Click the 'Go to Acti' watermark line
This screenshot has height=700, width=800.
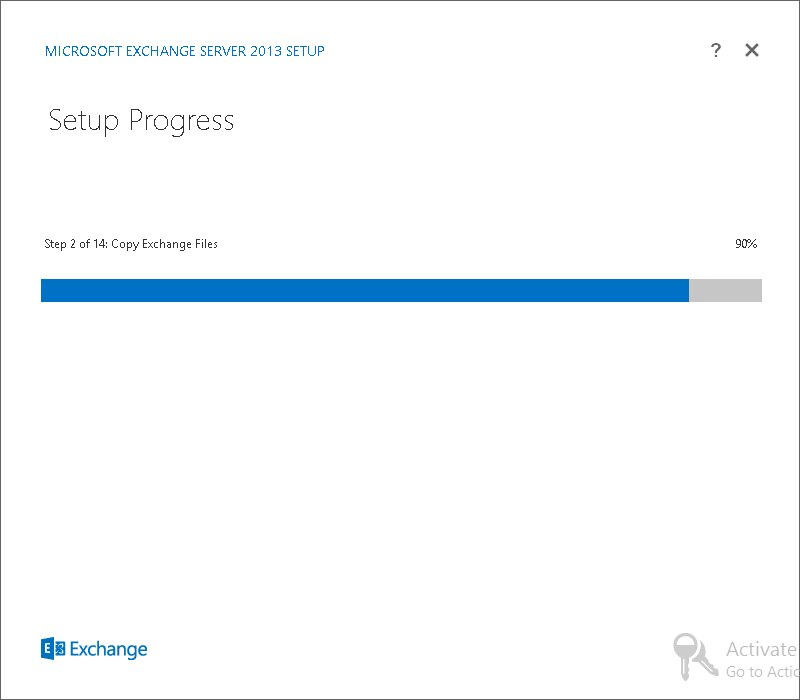click(x=762, y=671)
